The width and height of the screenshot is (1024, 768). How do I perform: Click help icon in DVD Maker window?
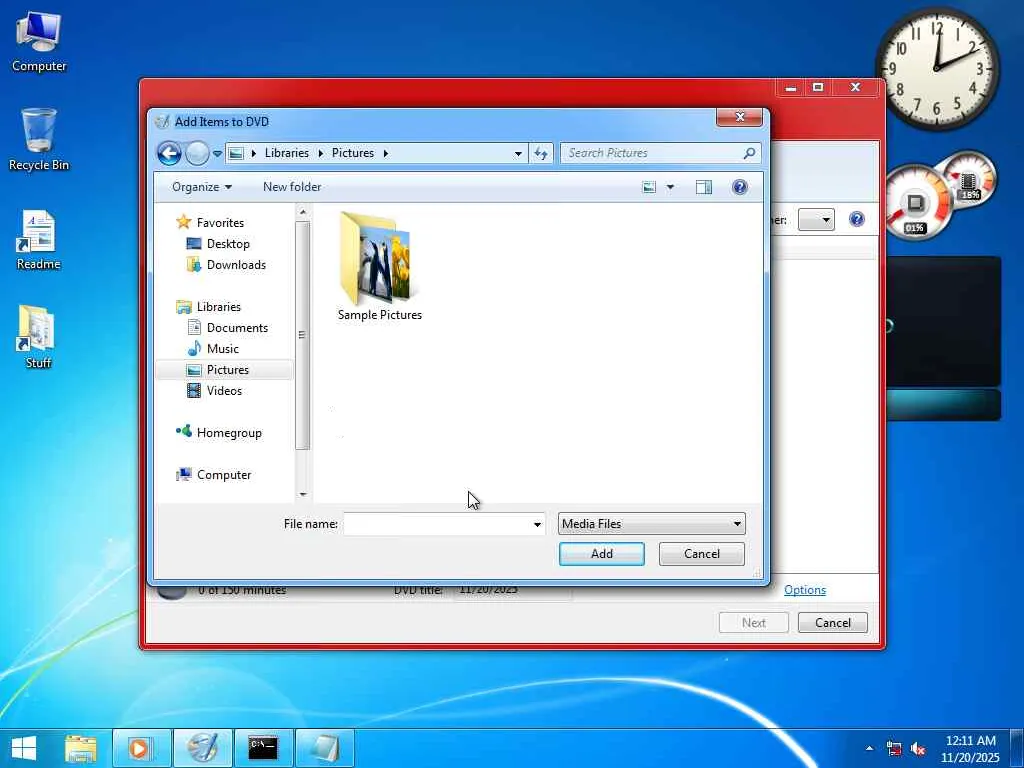[x=857, y=219]
